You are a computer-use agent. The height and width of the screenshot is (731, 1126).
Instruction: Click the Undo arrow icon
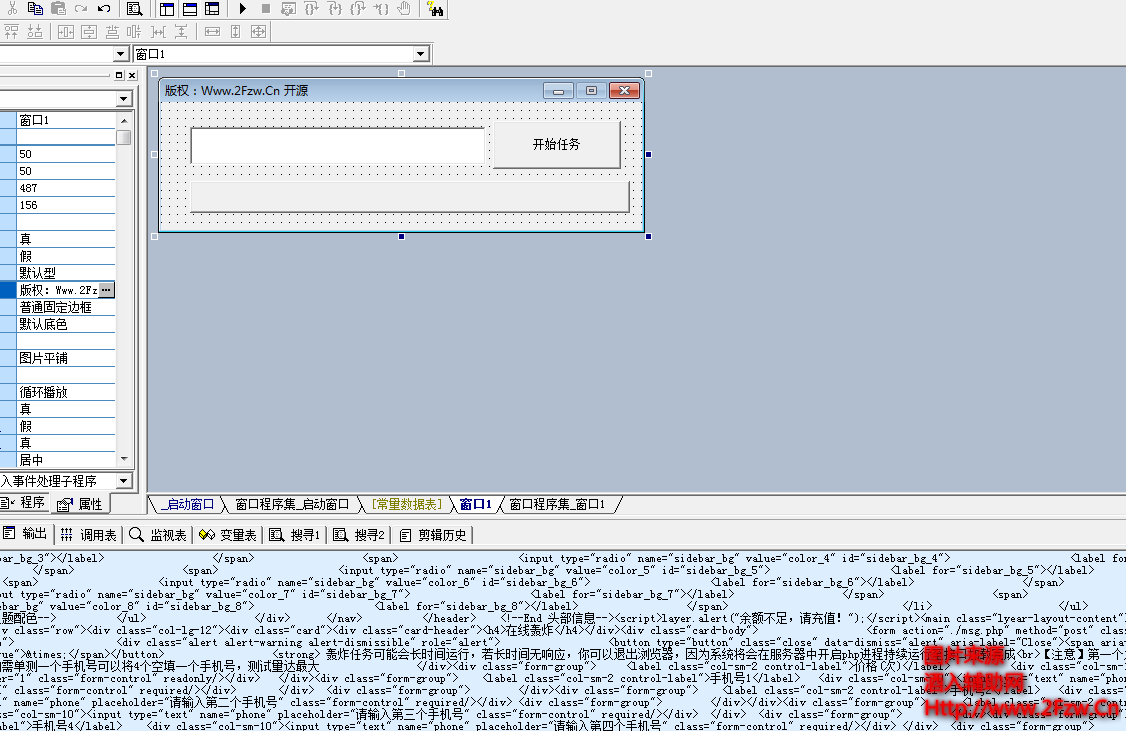104,9
